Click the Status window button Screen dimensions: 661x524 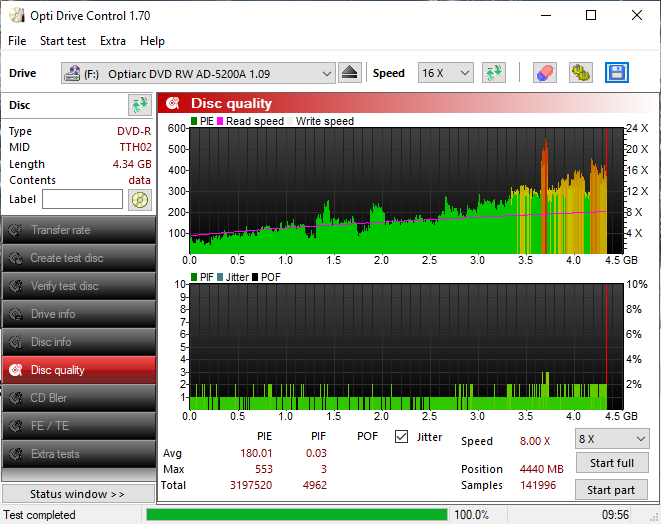78,494
